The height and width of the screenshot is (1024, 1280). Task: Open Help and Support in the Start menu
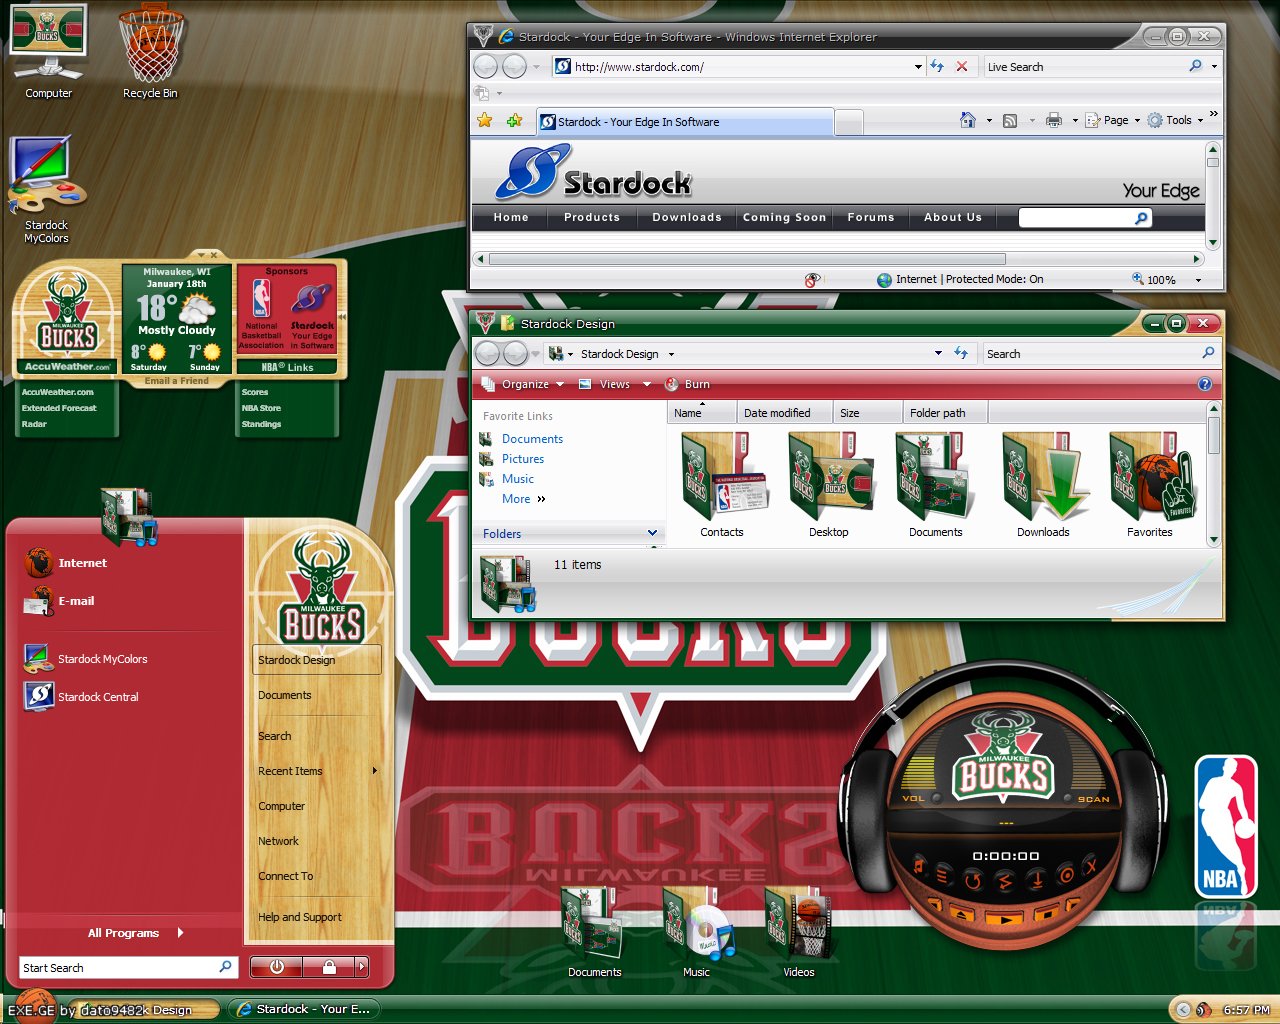(x=300, y=917)
